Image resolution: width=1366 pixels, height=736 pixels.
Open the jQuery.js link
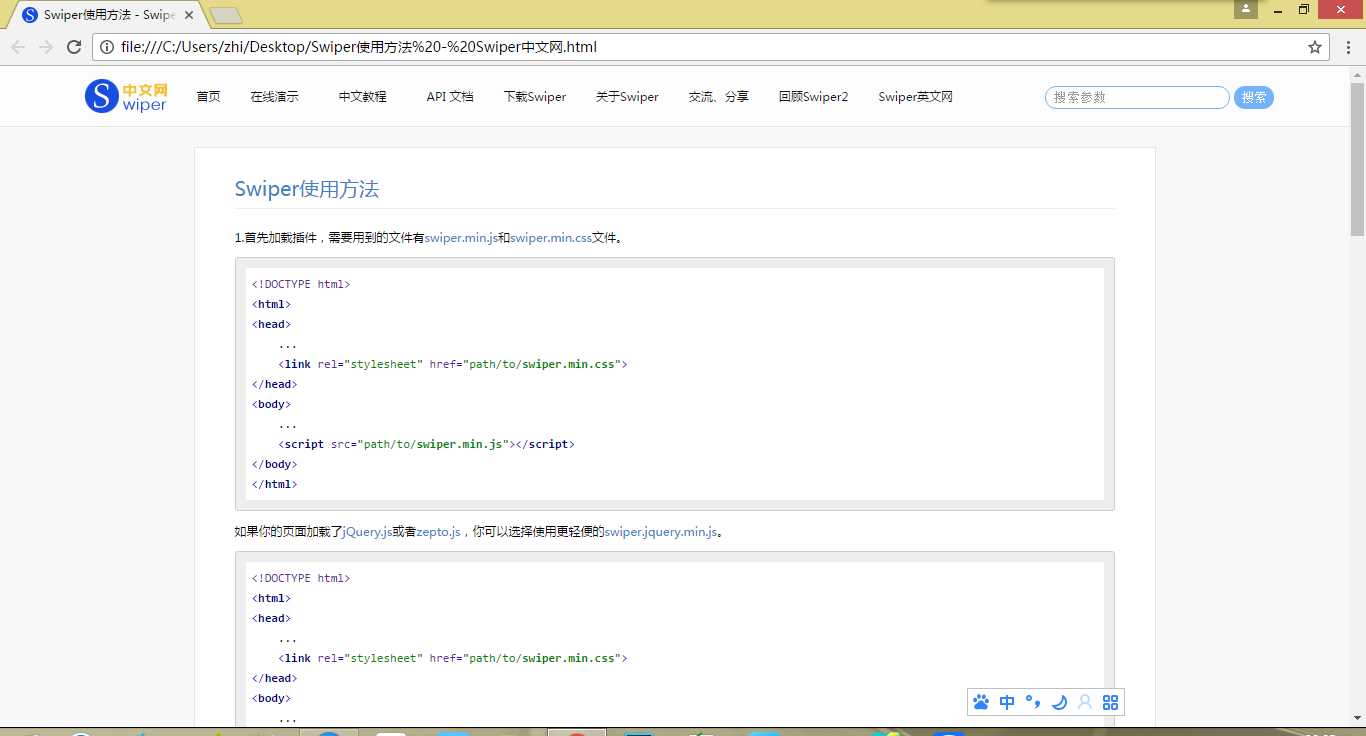coord(367,532)
